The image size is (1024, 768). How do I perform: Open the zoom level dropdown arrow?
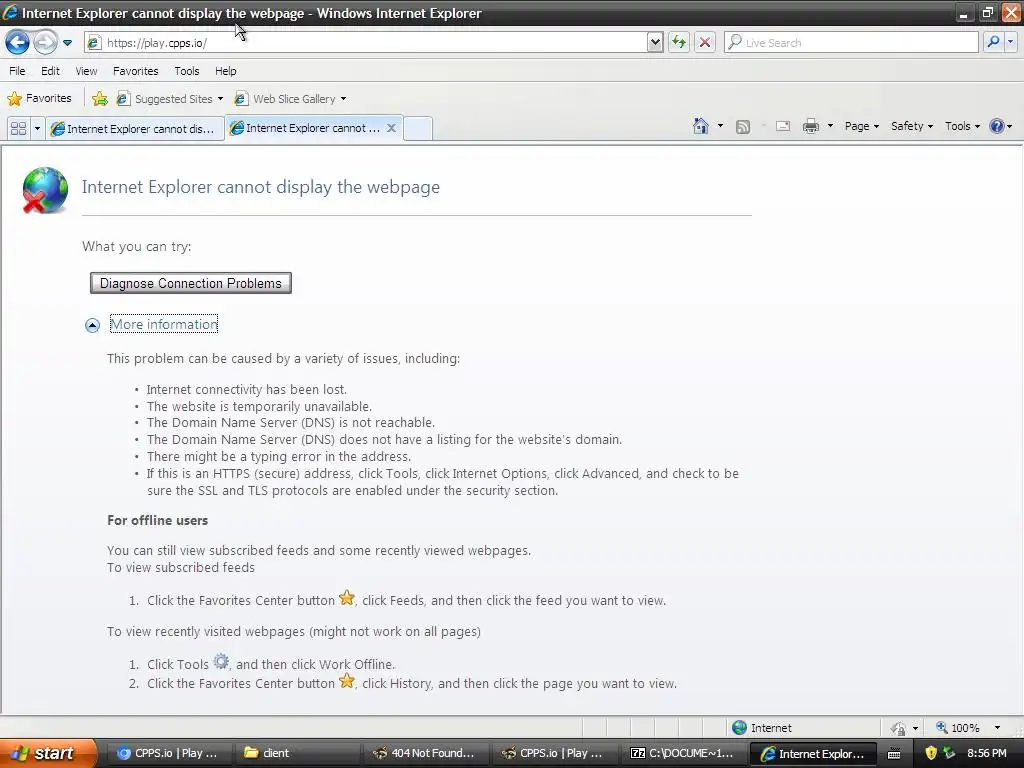click(x=997, y=728)
